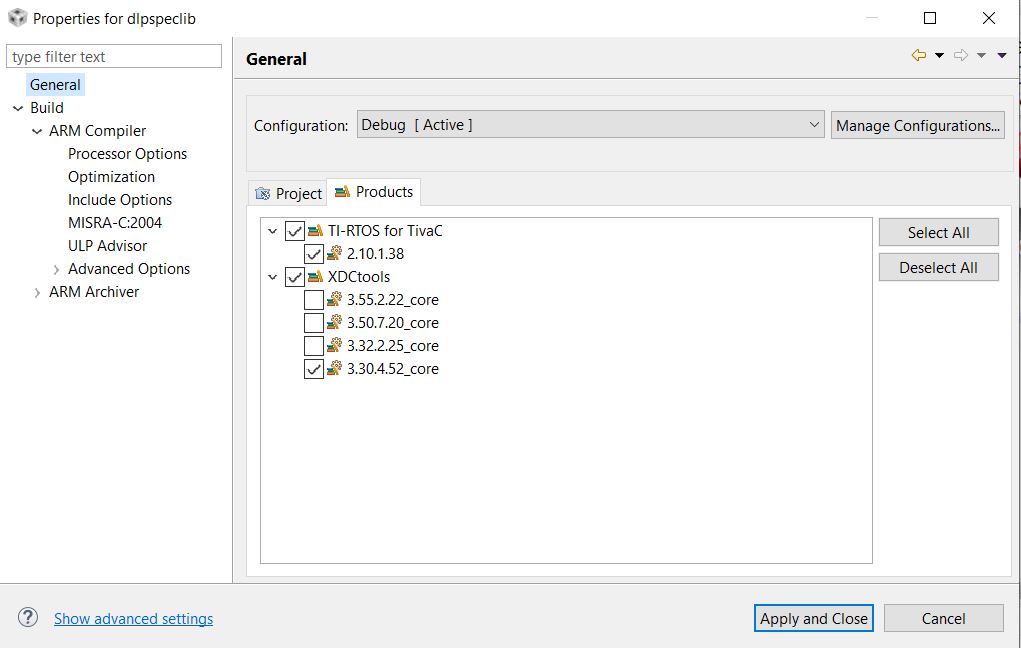Uncheck the 3.30.4.52_core checkbox

[x=313, y=369]
